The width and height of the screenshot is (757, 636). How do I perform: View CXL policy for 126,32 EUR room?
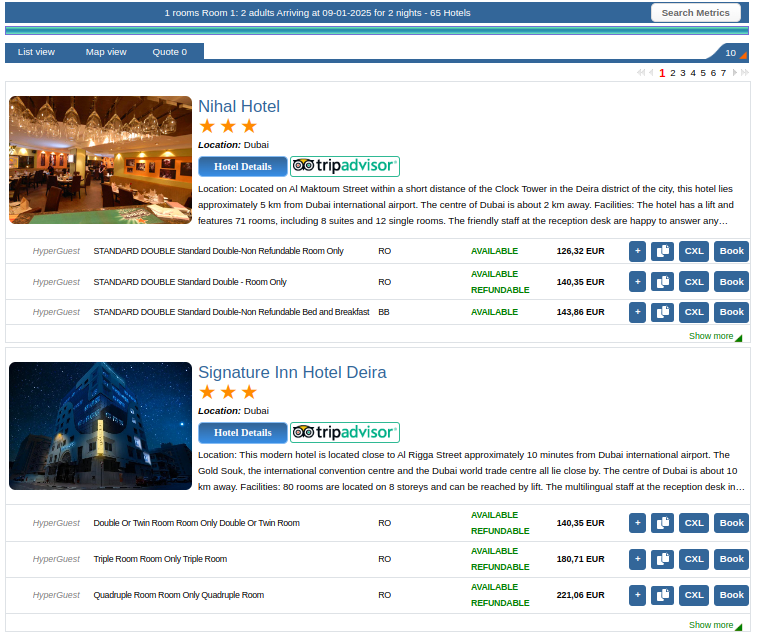pos(694,251)
